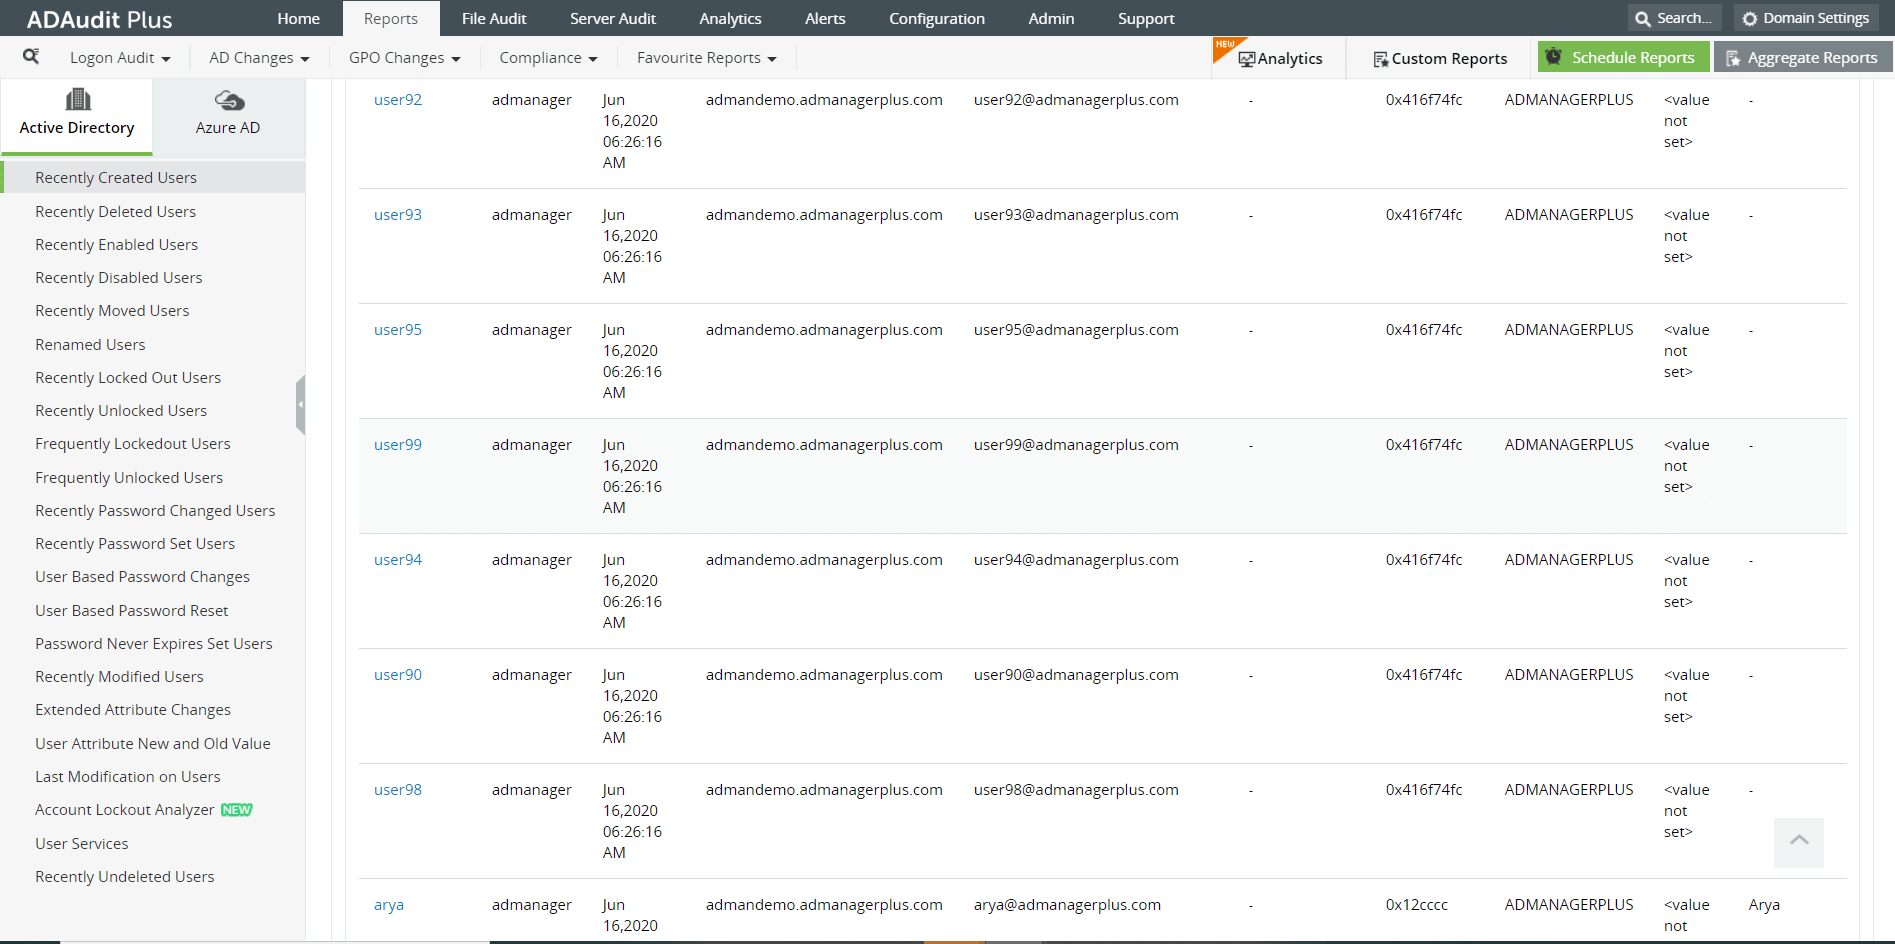Screen dimensions: 1895x944
Task: Open Analytics using the monitor icon
Action: click(x=1246, y=58)
